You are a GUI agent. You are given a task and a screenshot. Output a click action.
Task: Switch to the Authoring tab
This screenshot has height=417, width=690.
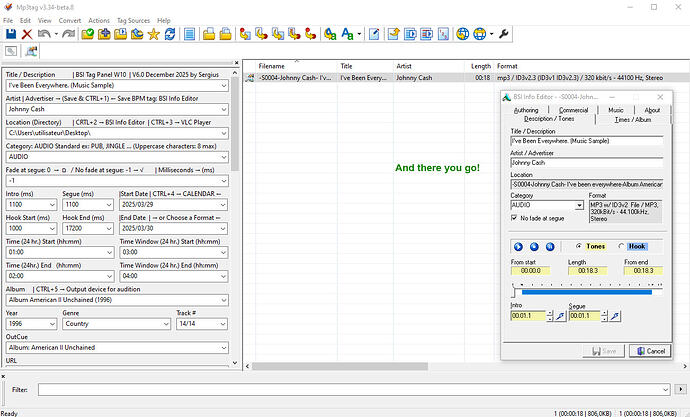coord(526,110)
